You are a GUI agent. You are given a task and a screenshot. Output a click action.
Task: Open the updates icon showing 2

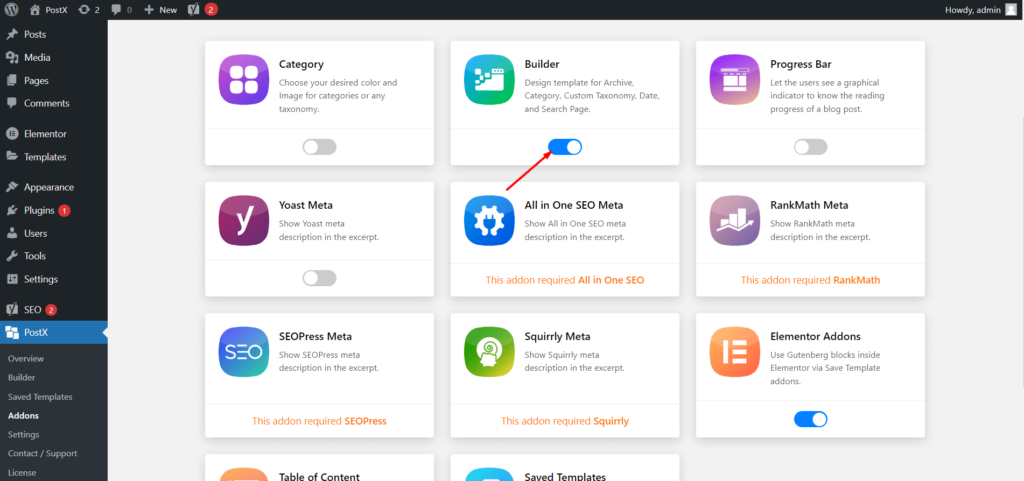click(88, 10)
